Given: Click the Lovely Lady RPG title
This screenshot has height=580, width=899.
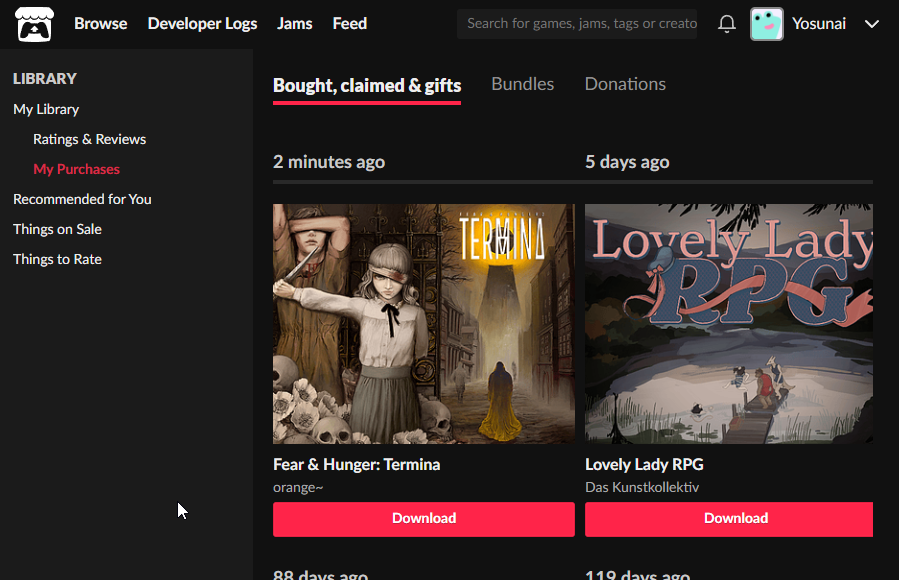Looking at the screenshot, I should (x=644, y=464).
